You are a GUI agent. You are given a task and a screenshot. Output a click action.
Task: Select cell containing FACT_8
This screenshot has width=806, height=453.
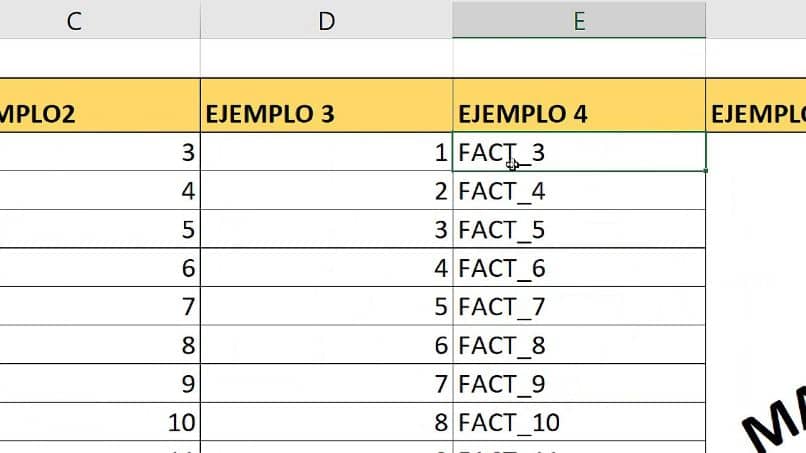(x=578, y=345)
